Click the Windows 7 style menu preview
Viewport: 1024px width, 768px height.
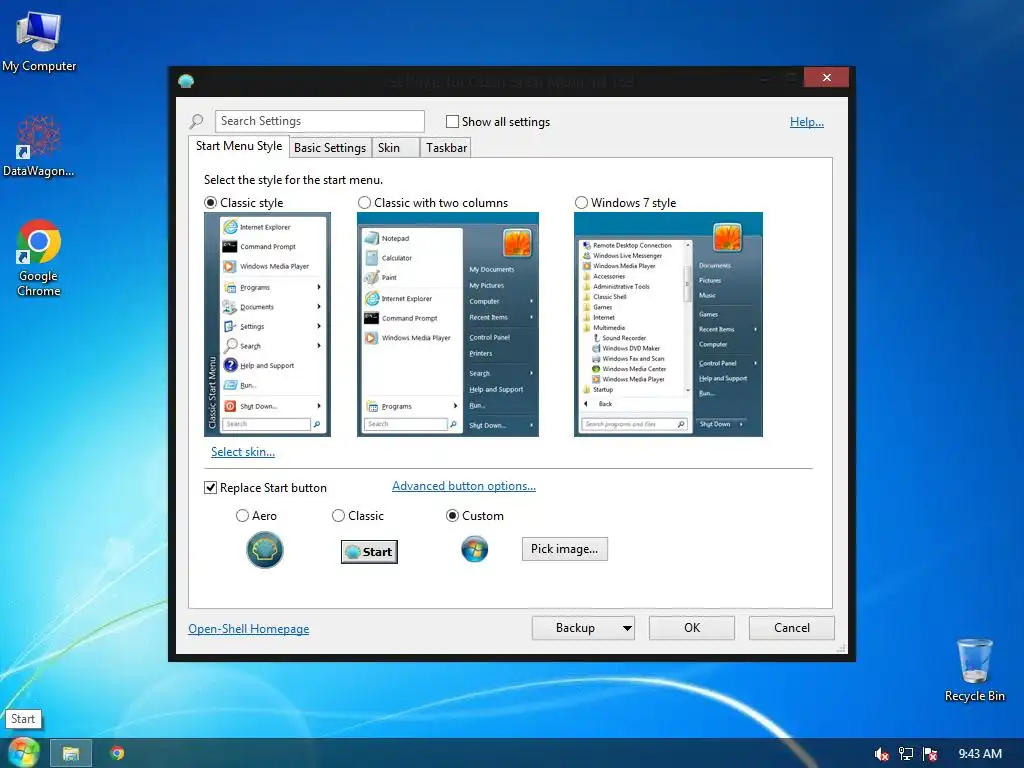click(668, 325)
